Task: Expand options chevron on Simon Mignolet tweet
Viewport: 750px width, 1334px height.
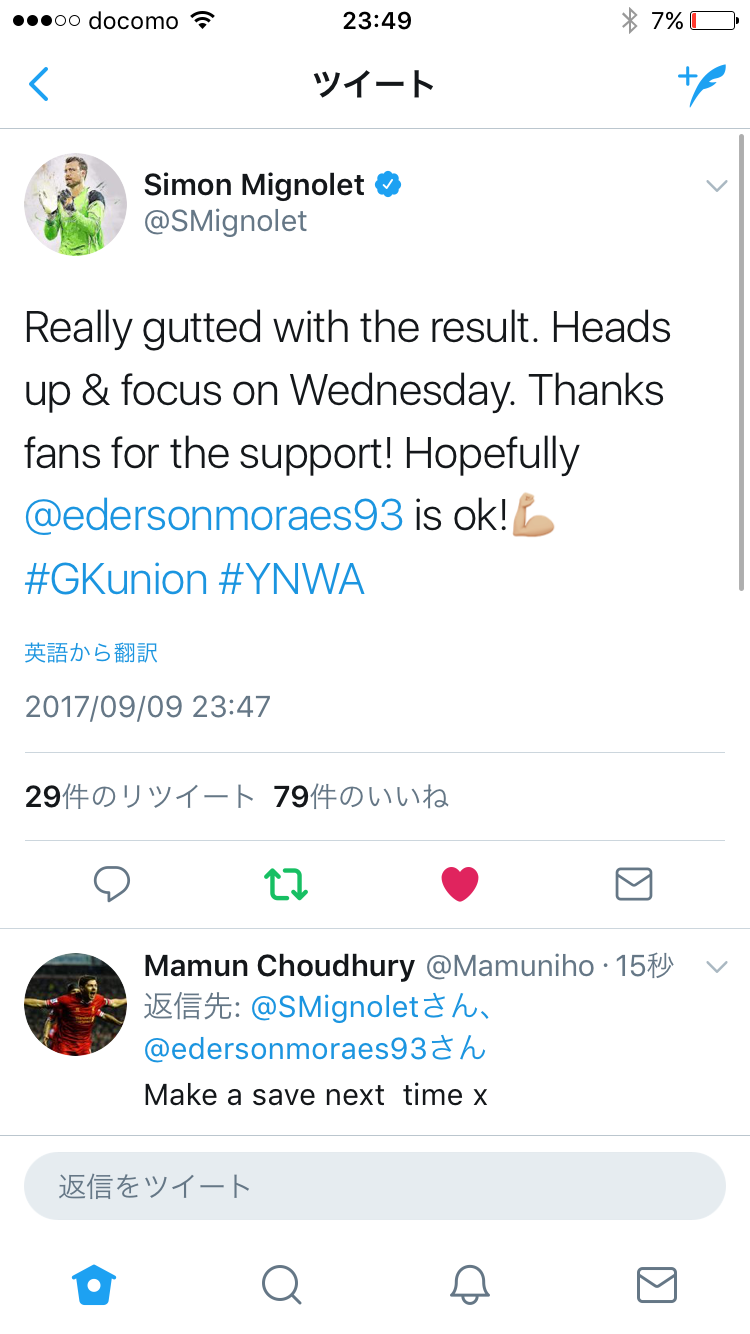Action: [x=716, y=186]
